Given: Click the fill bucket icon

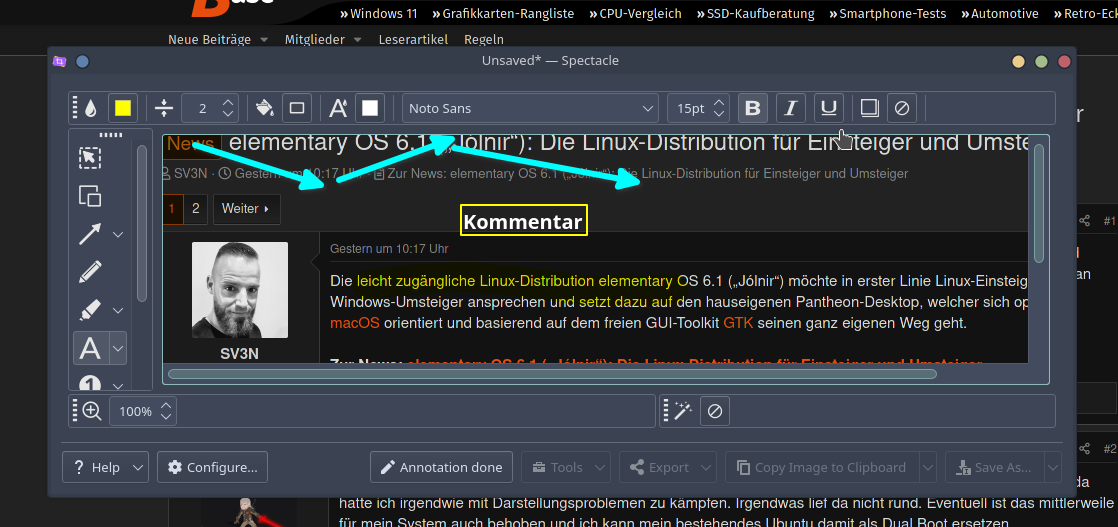Looking at the screenshot, I should pyautogui.click(x=265, y=108).
